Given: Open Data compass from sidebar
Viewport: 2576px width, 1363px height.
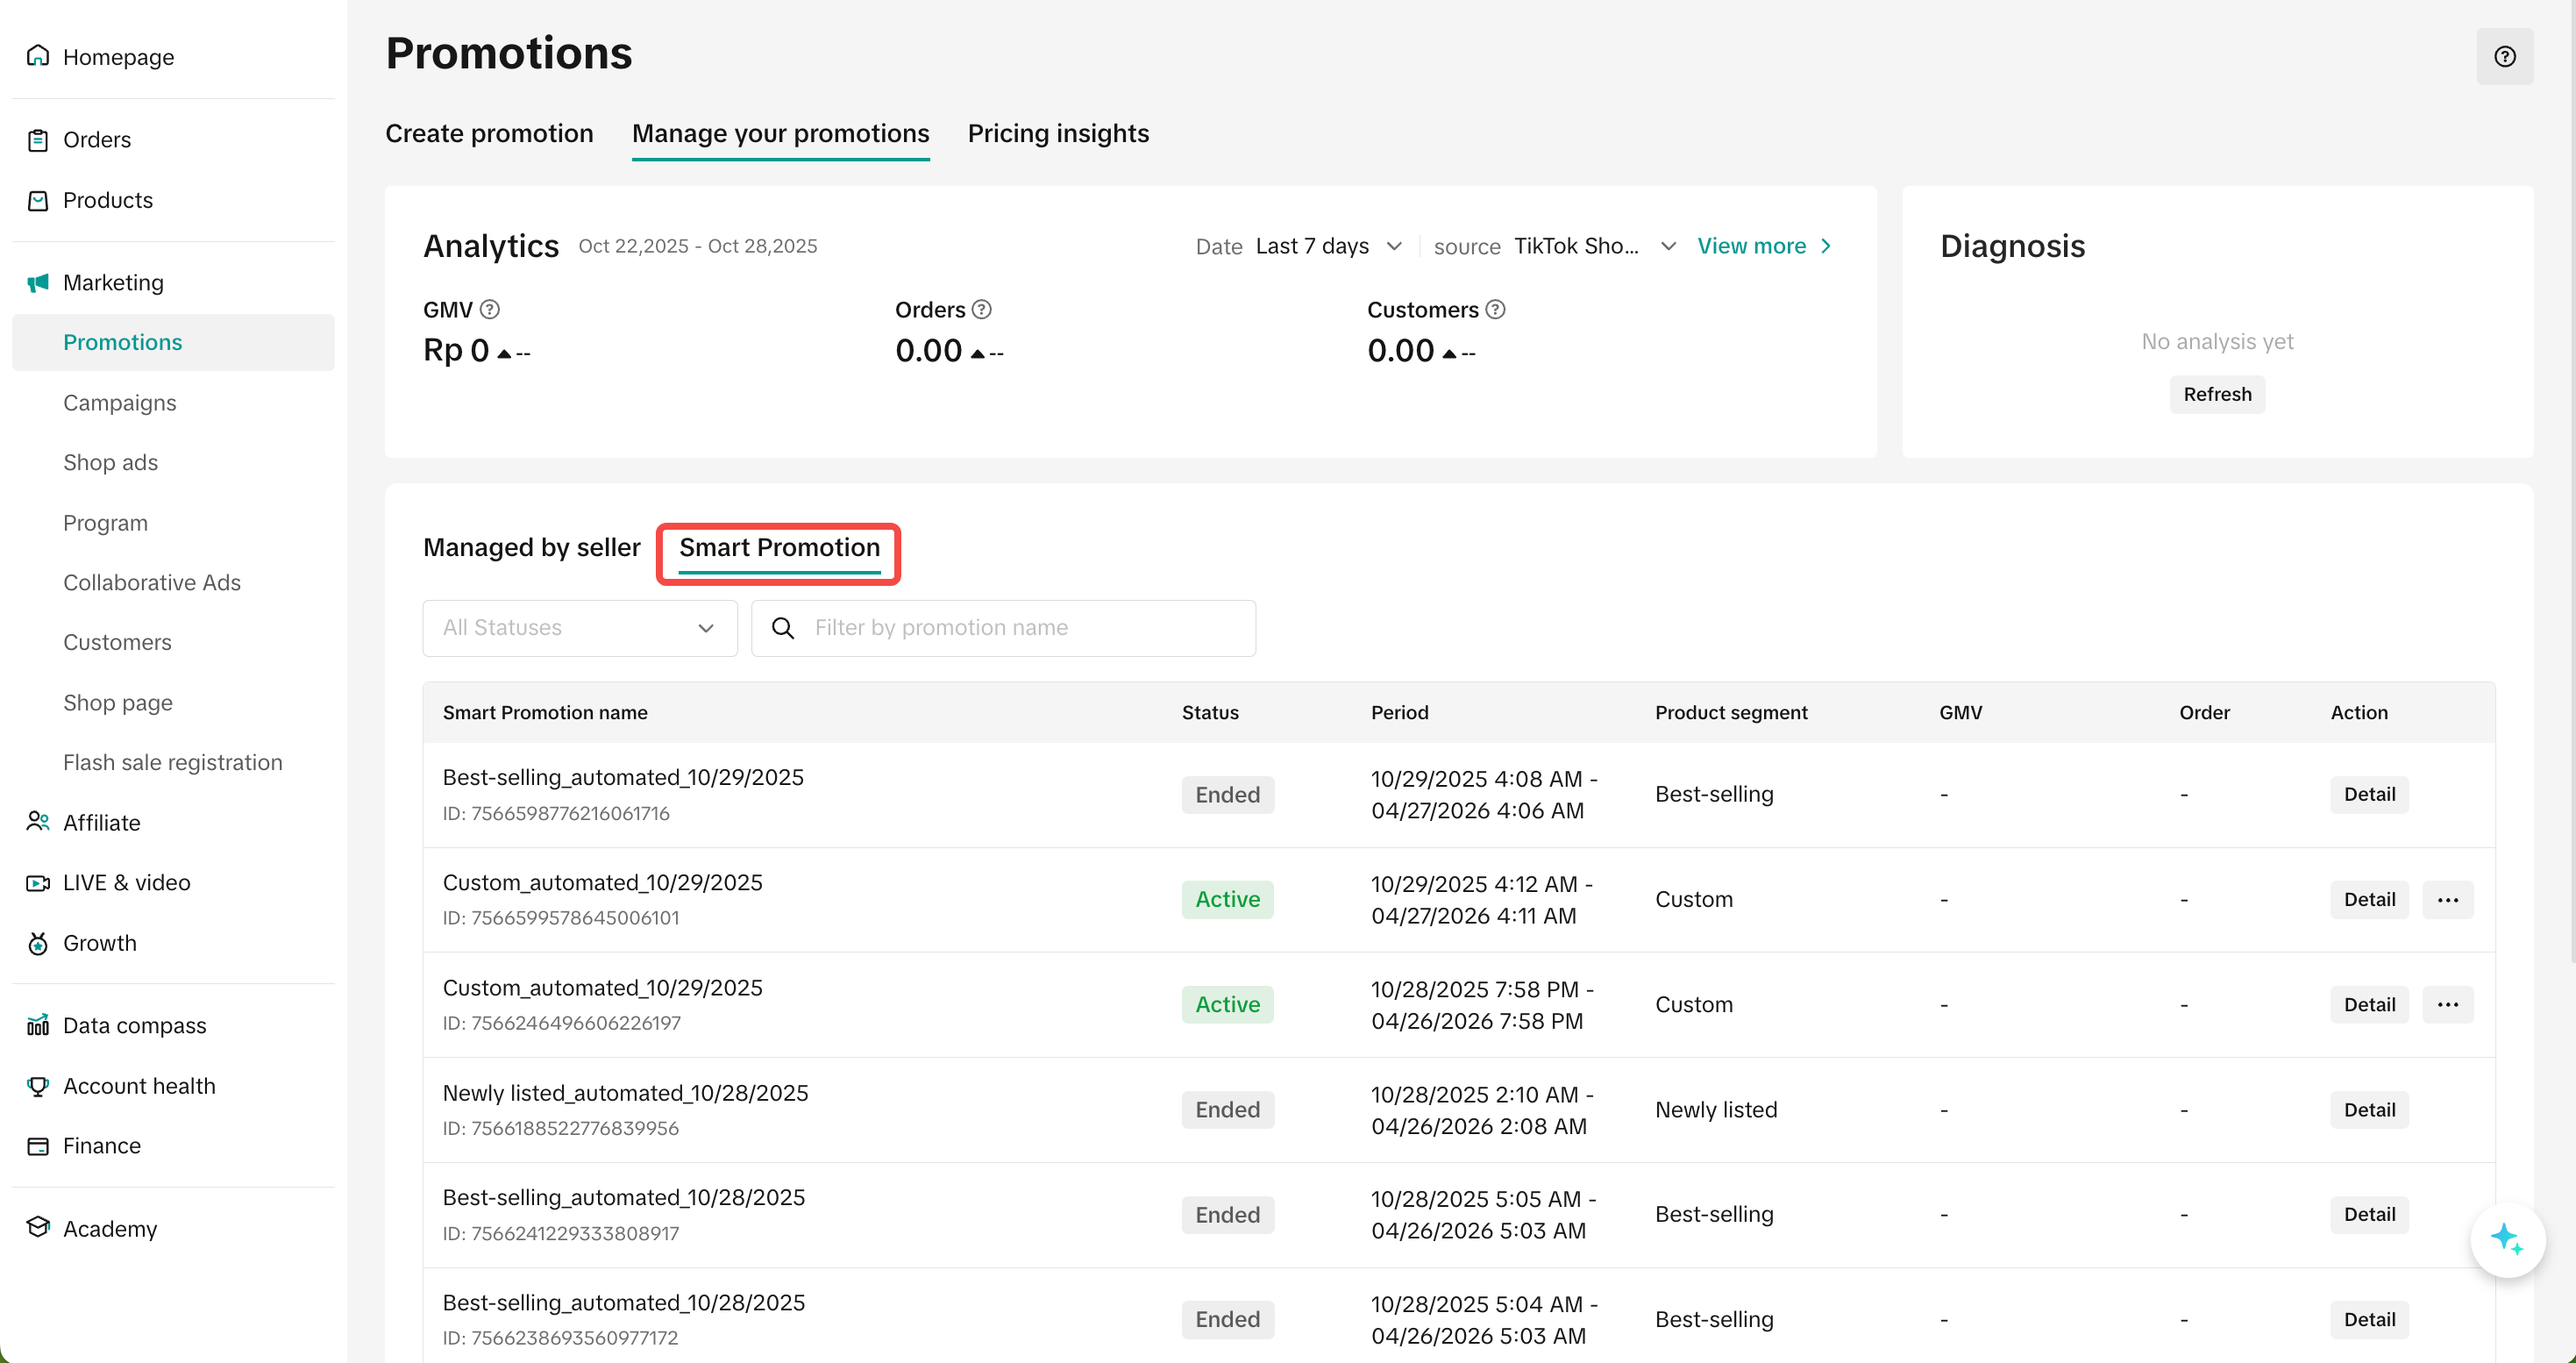Looking at the screenshot, I should tap(134, 1025).
